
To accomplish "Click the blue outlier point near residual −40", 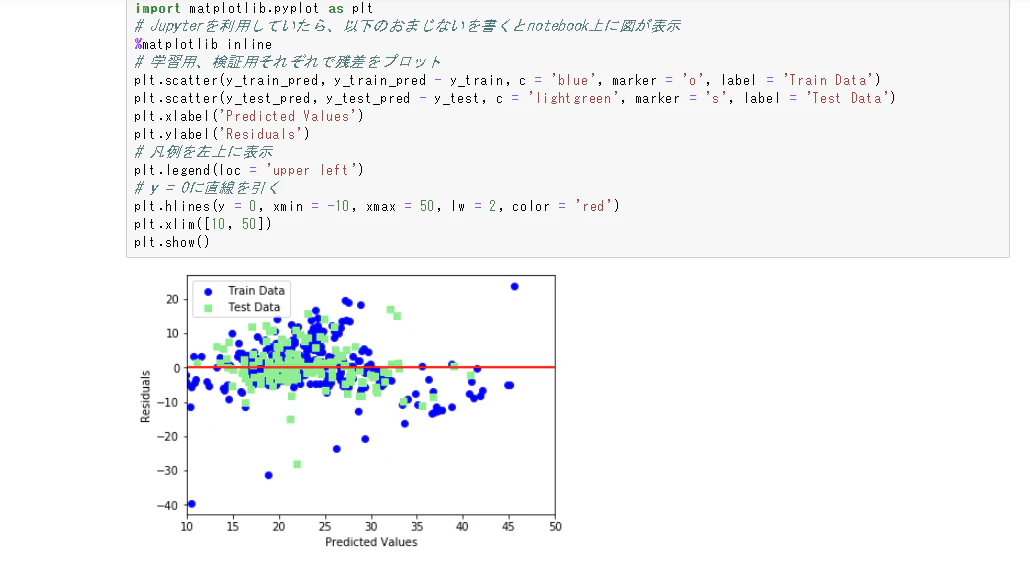I will [x=191, y=504].
